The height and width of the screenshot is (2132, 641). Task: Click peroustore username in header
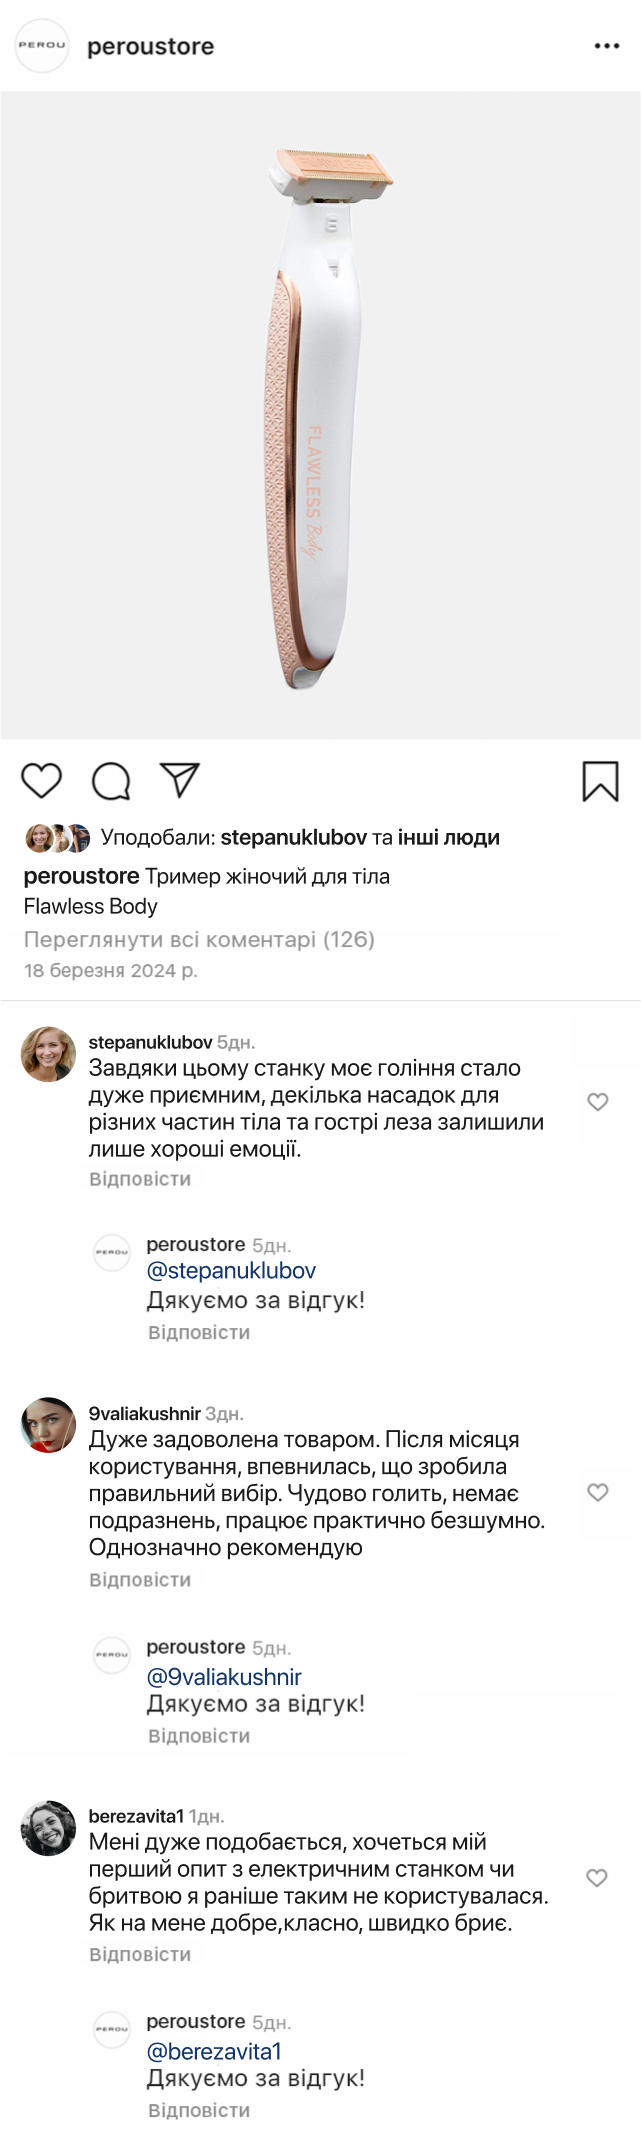[x=150, y=47]
